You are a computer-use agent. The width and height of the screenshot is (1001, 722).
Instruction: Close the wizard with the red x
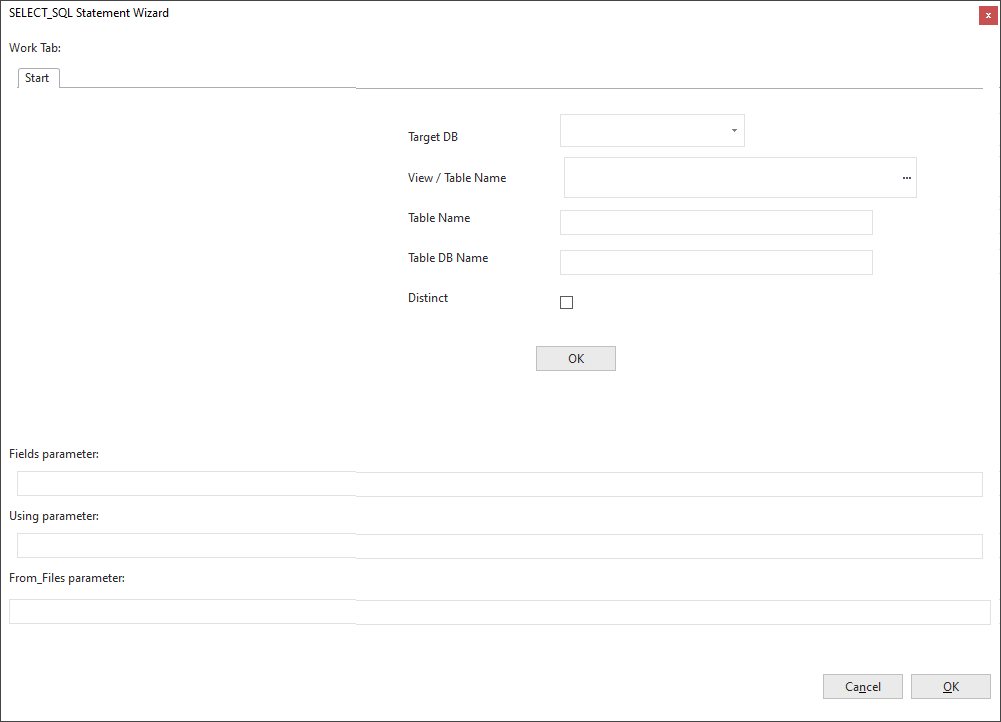(x=988, y=15)
